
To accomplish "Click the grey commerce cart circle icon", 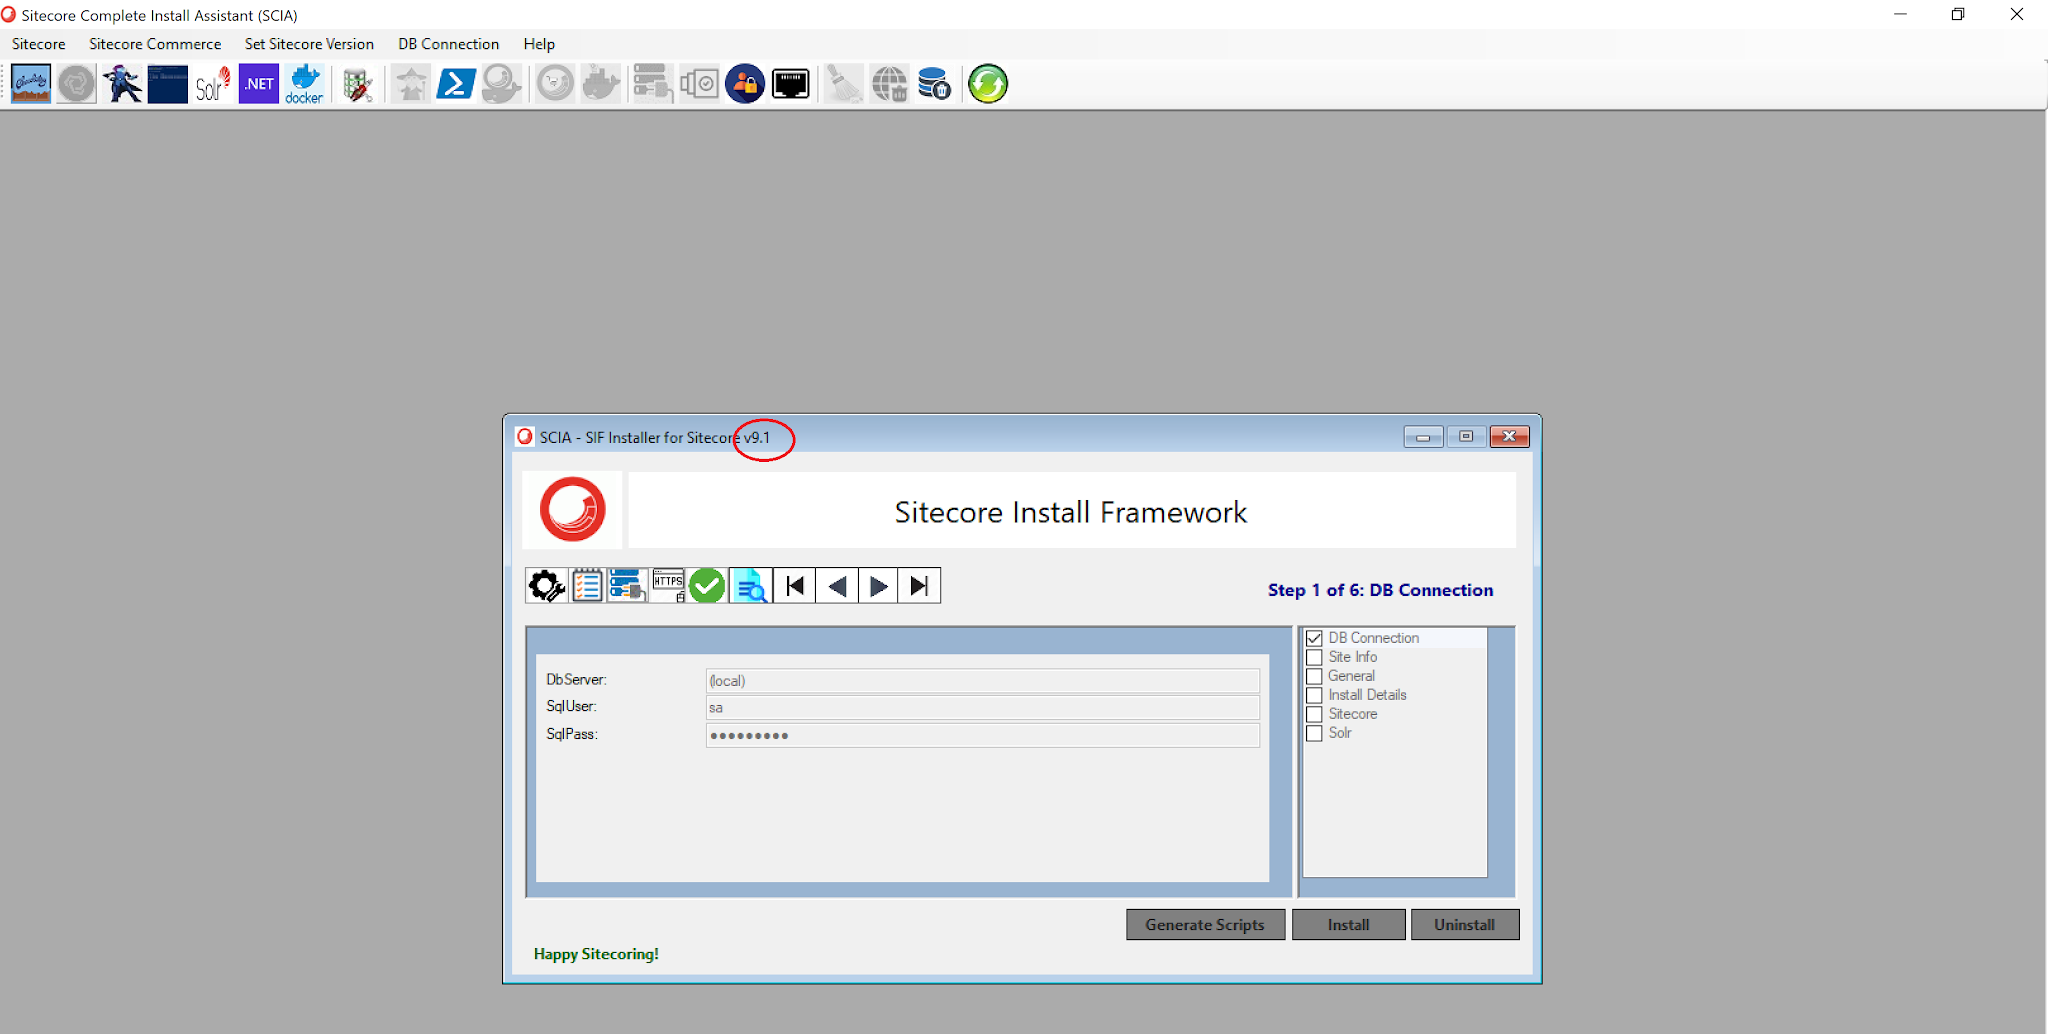I will point(555,84).
